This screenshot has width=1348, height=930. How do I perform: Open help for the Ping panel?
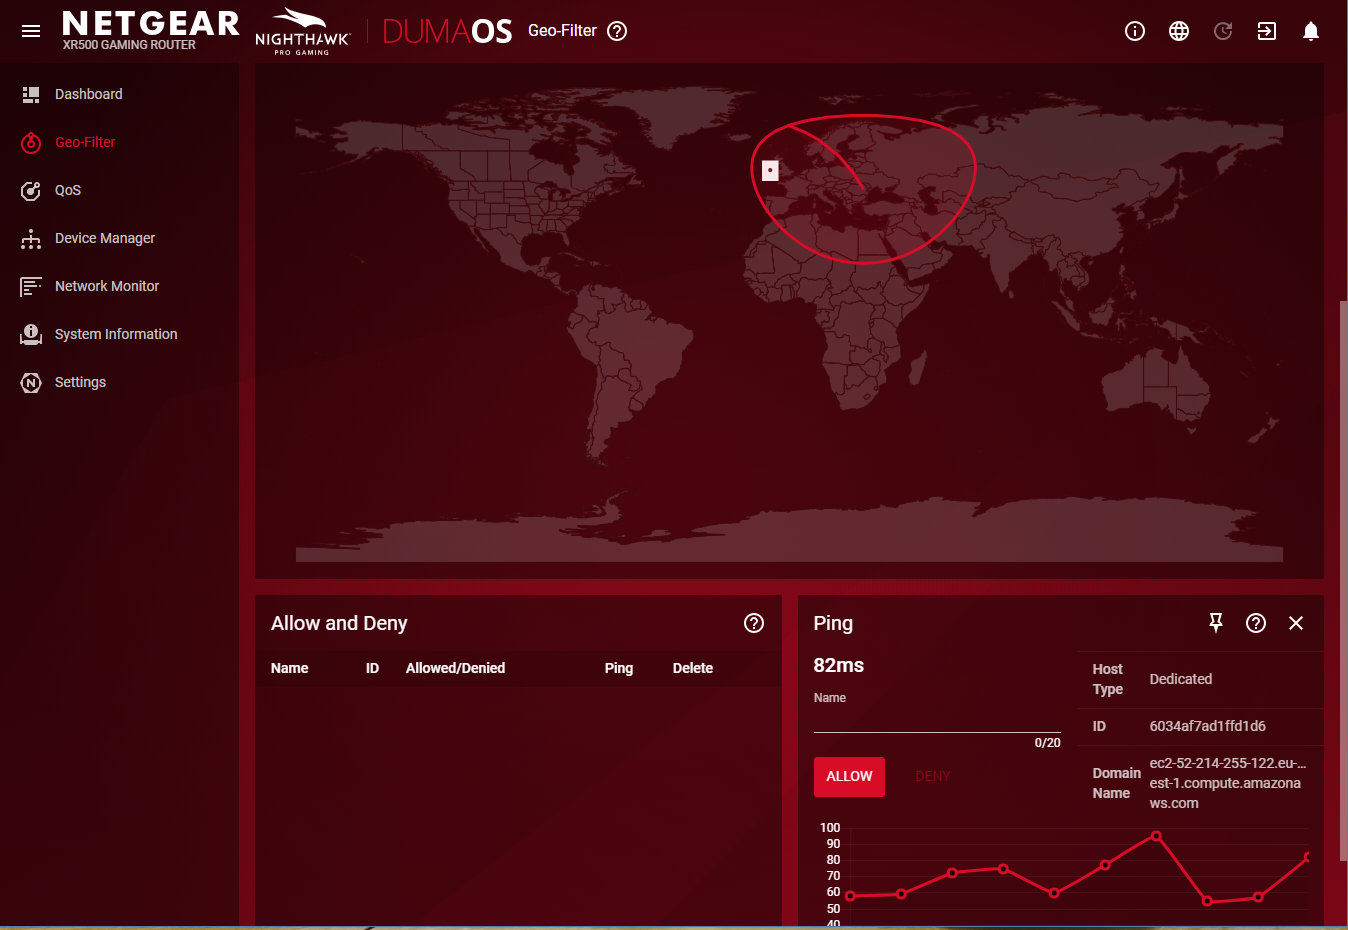pyautogui.click(x=1256, y=623)
